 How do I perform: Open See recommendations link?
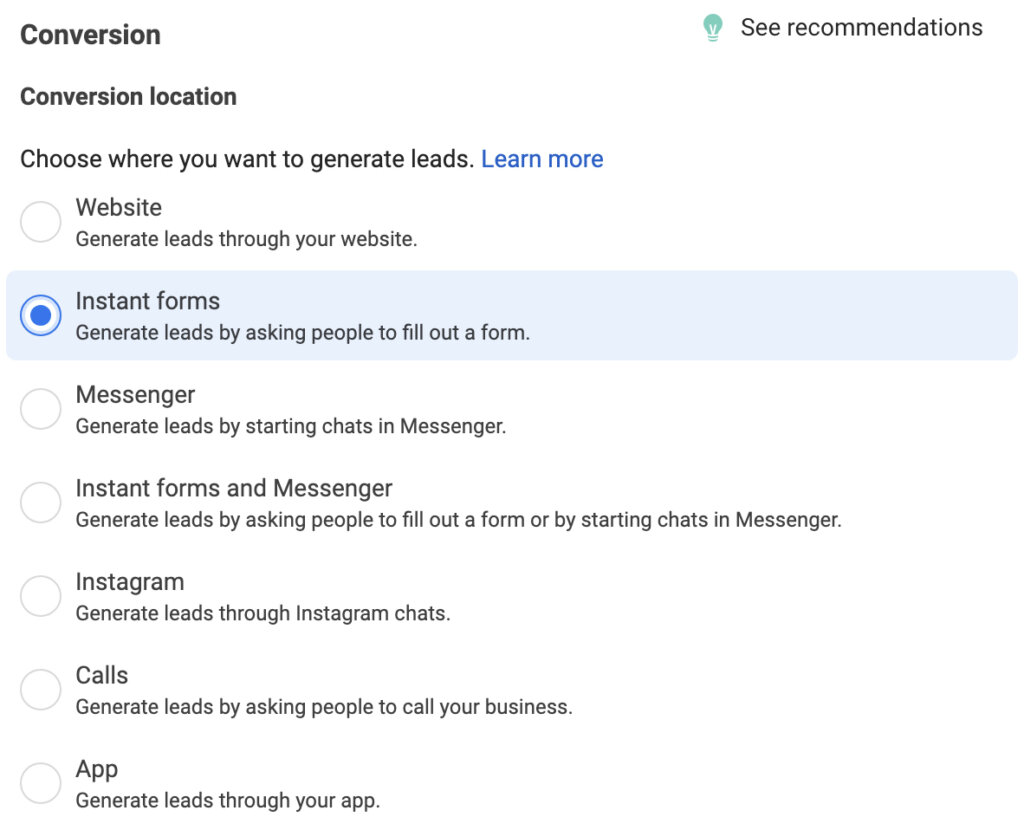(861, 28)
